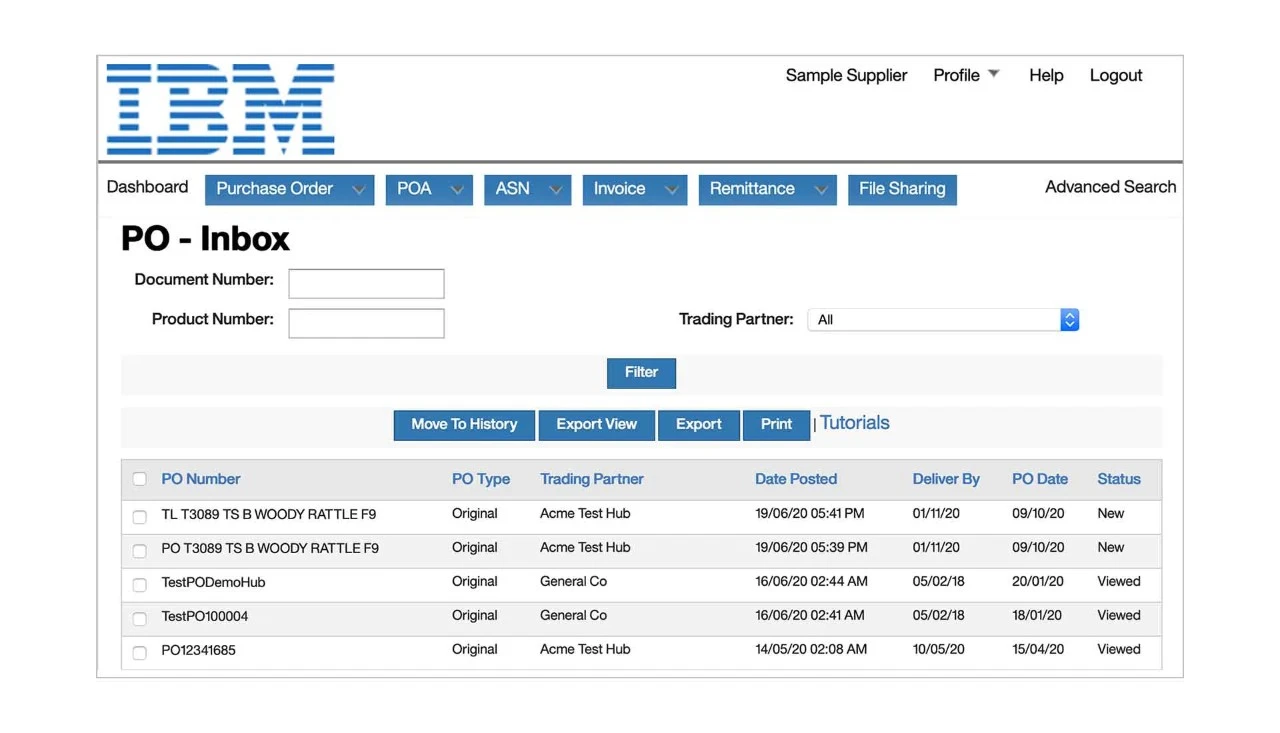Screen dimensions: 1280x733
Task: Tick the checkbox for TestPO100004
Action: (140, 619)
